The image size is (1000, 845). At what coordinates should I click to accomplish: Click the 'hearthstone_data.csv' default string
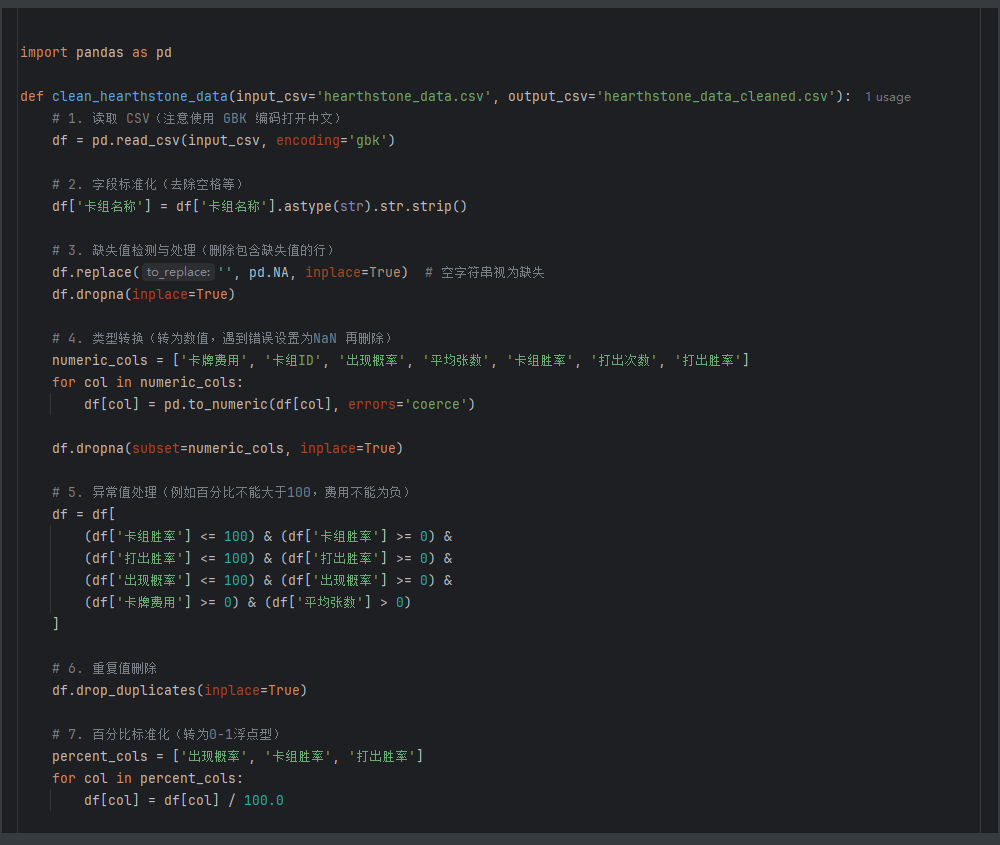pyautogui.click(x=406, y=96)
